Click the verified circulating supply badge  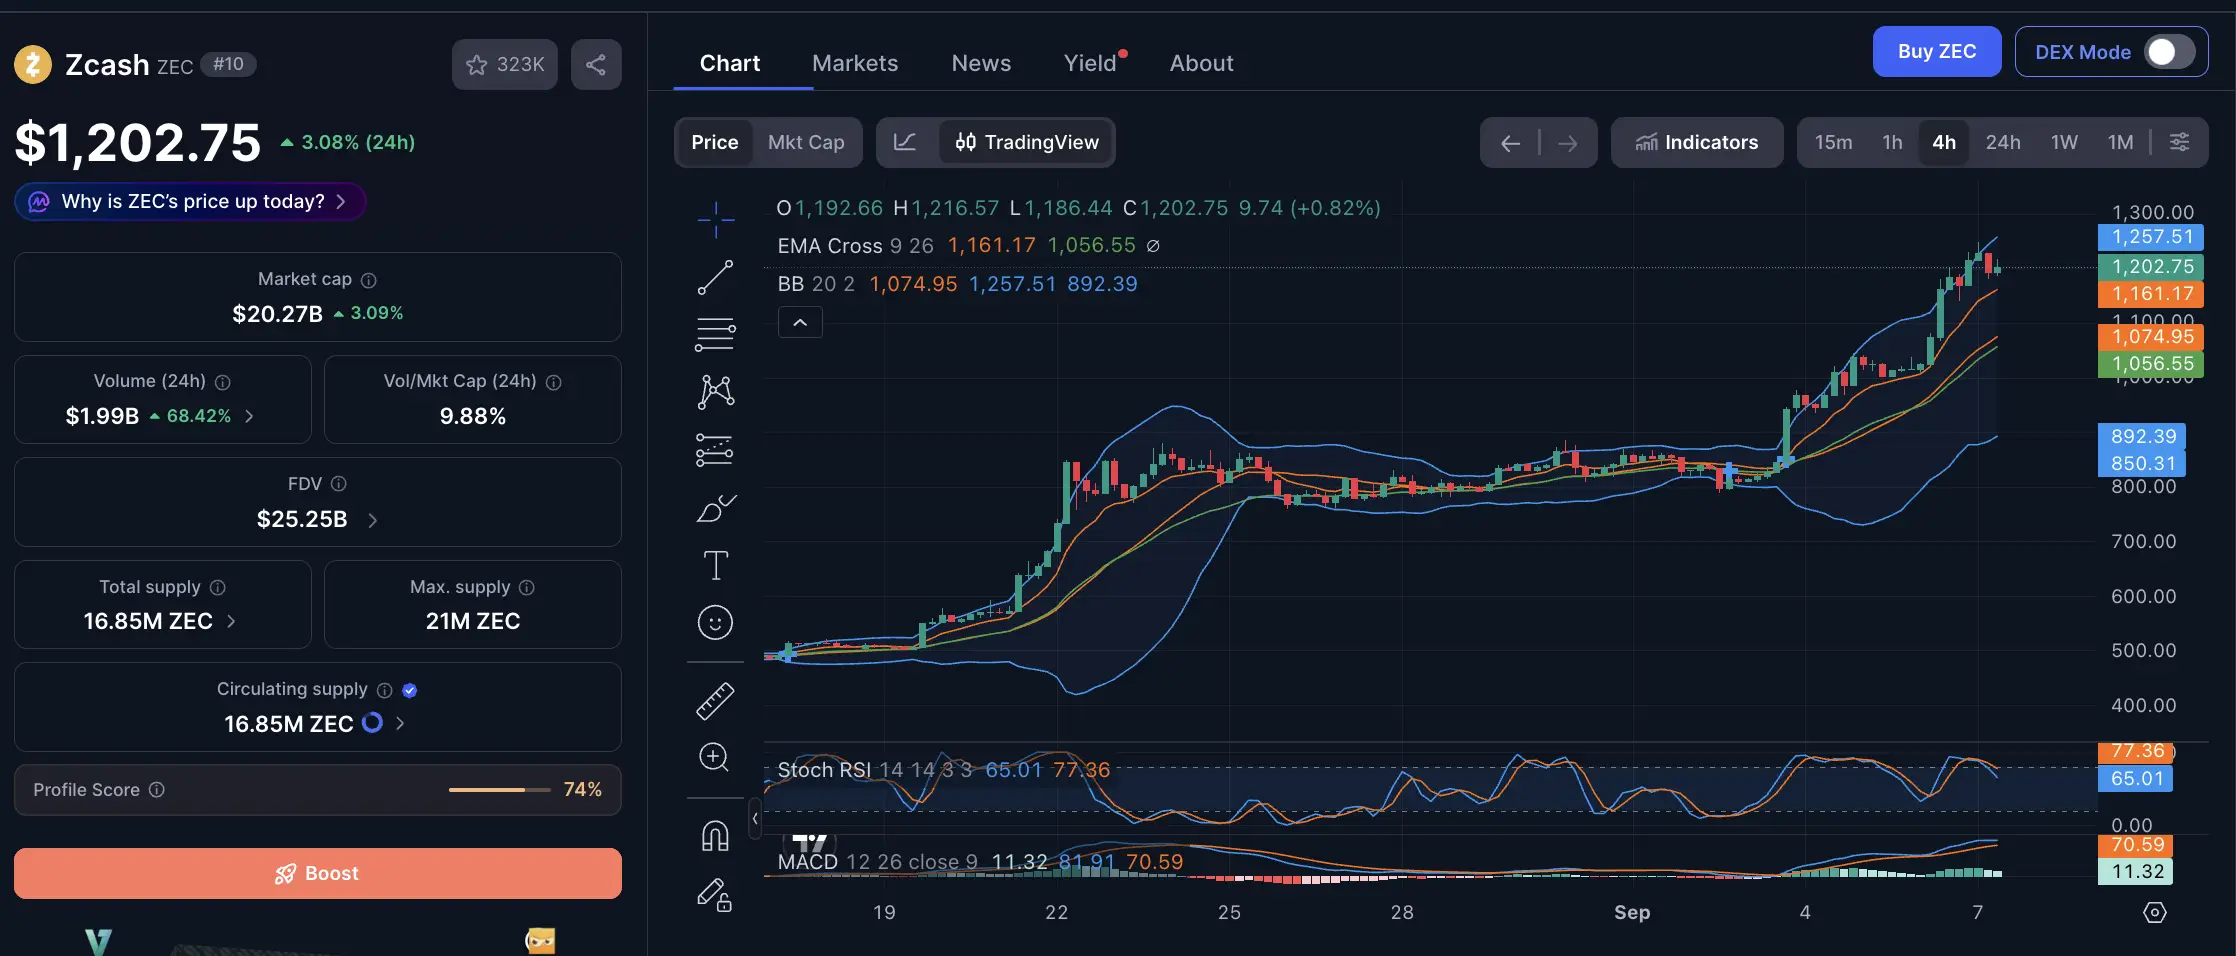[409, 690]
